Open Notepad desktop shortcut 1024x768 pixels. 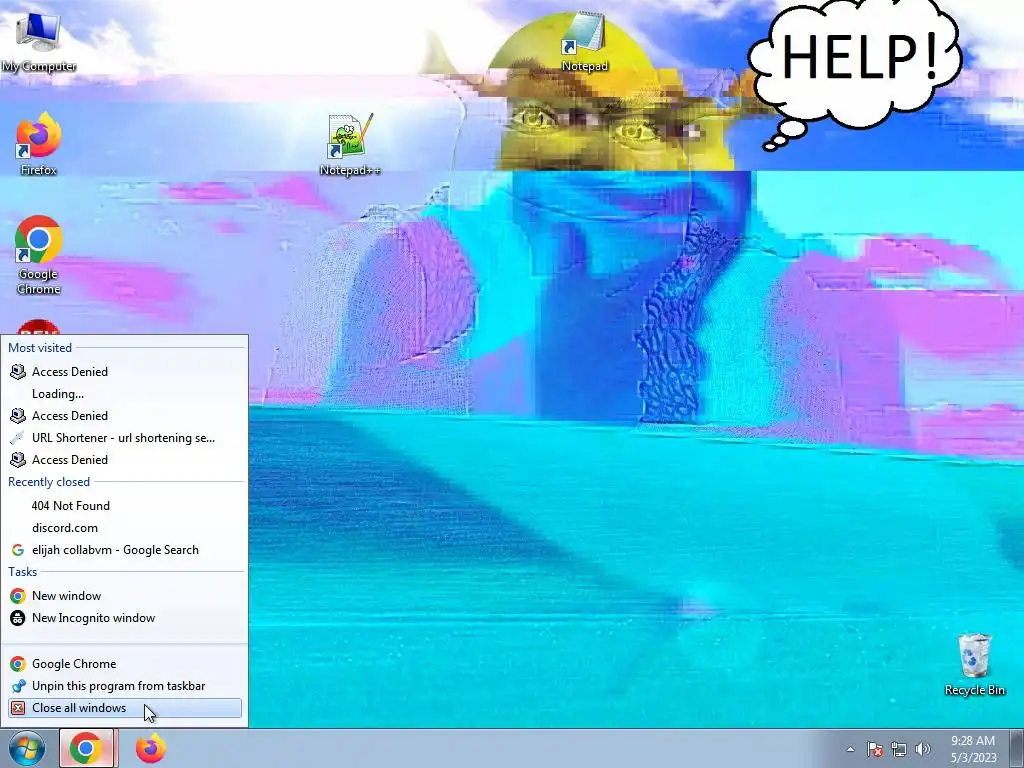[584, 40]
